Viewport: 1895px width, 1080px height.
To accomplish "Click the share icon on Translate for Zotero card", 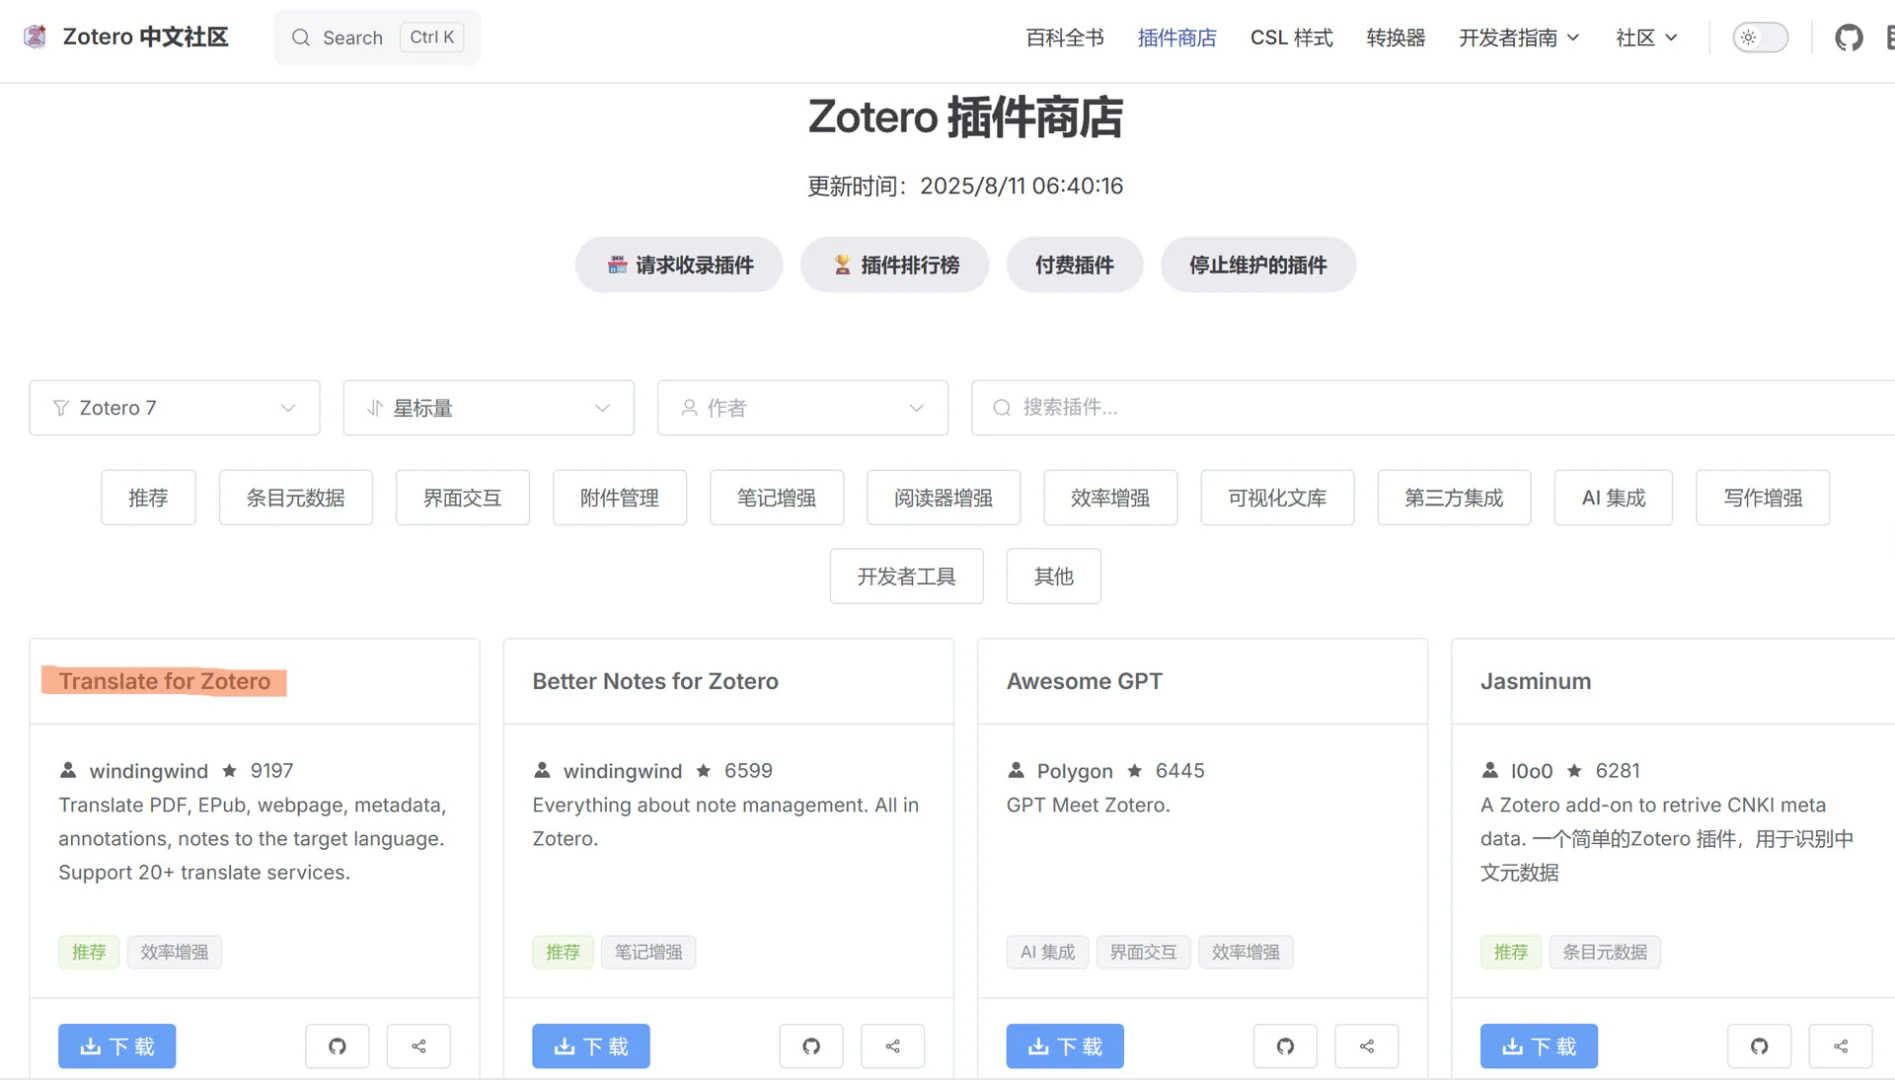I will tap(418, 1045).
